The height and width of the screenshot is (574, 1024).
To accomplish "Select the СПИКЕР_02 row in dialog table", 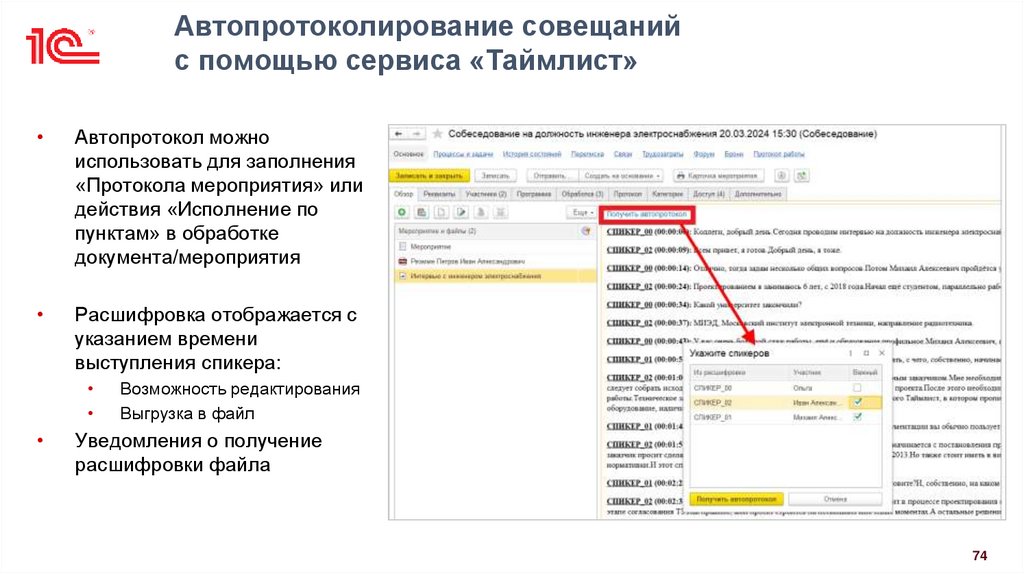I will (x=786, y=402).
